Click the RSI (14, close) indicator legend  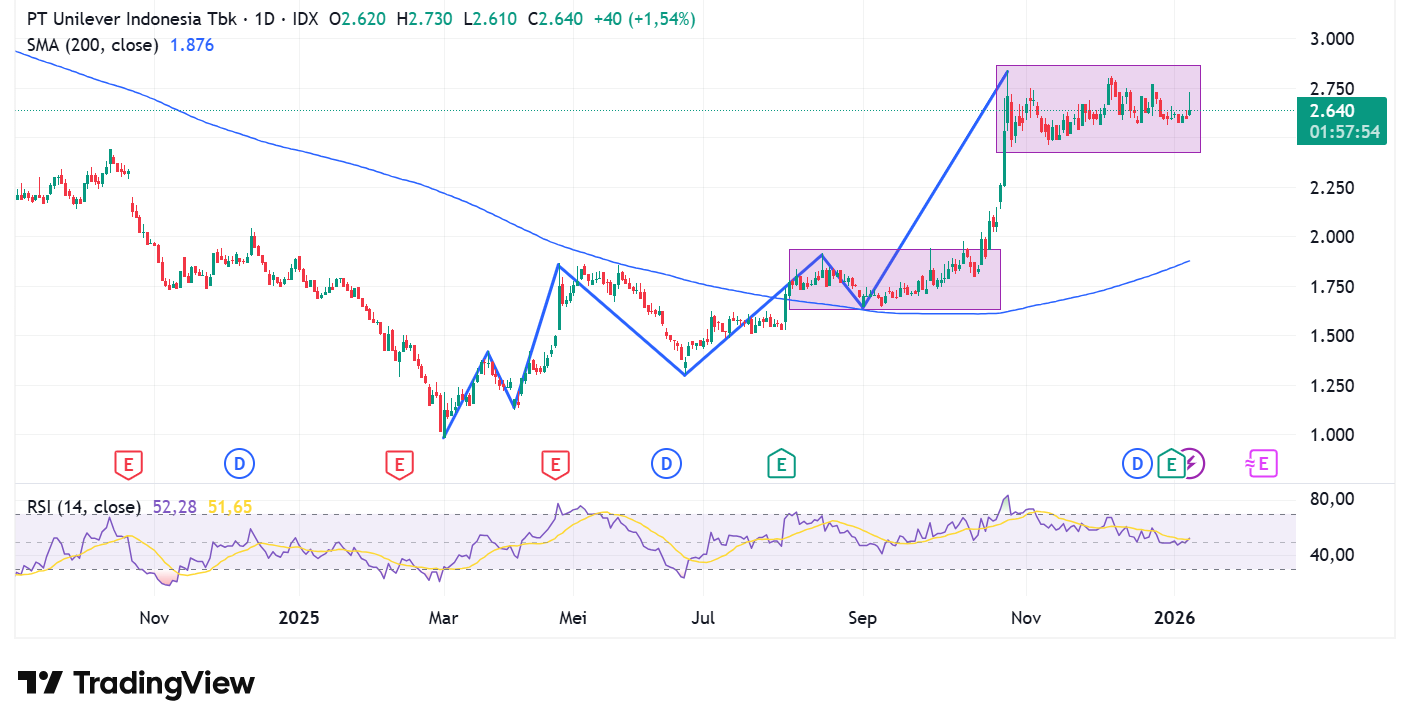pos(78,507)
